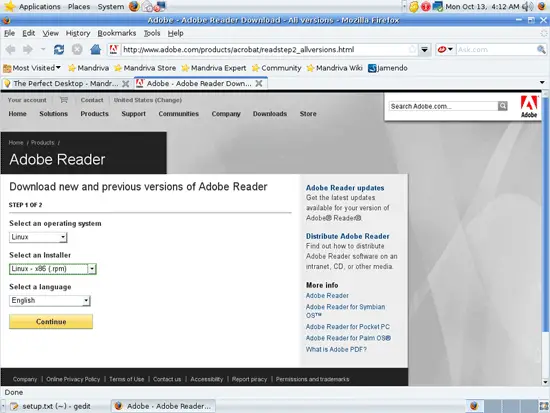
Task: Open the language dropdown showing English
Action: [50, 301]
